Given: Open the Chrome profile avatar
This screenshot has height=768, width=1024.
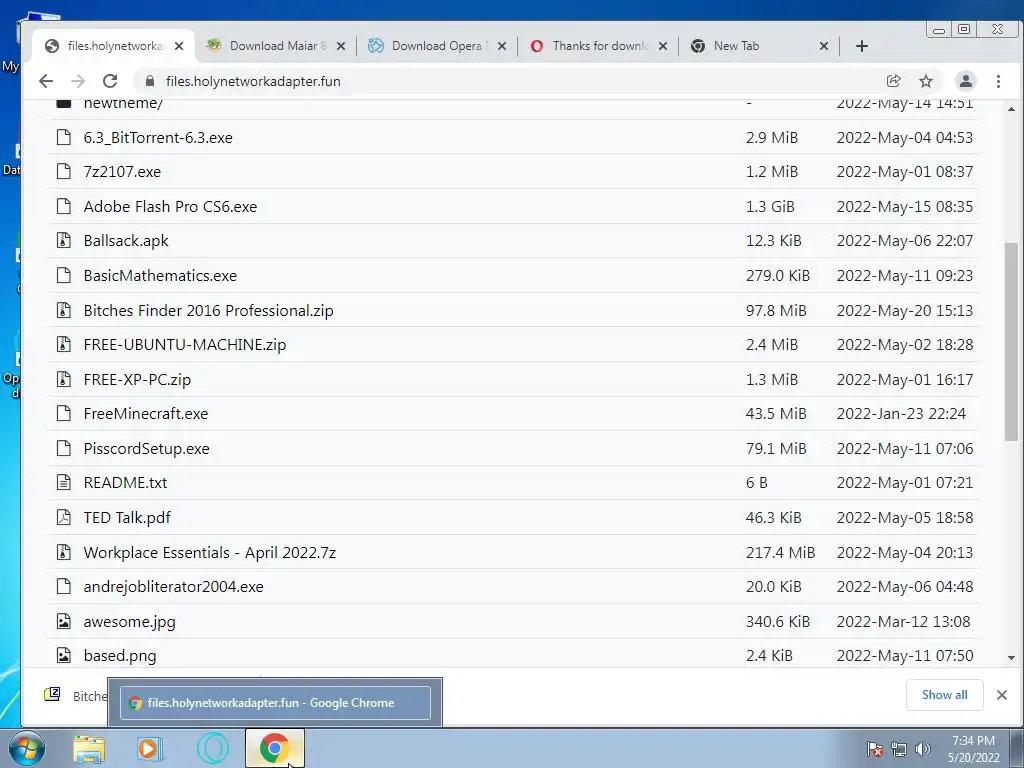Looking at the screenshot, I should pyautogui.click(x=965, y=81).
